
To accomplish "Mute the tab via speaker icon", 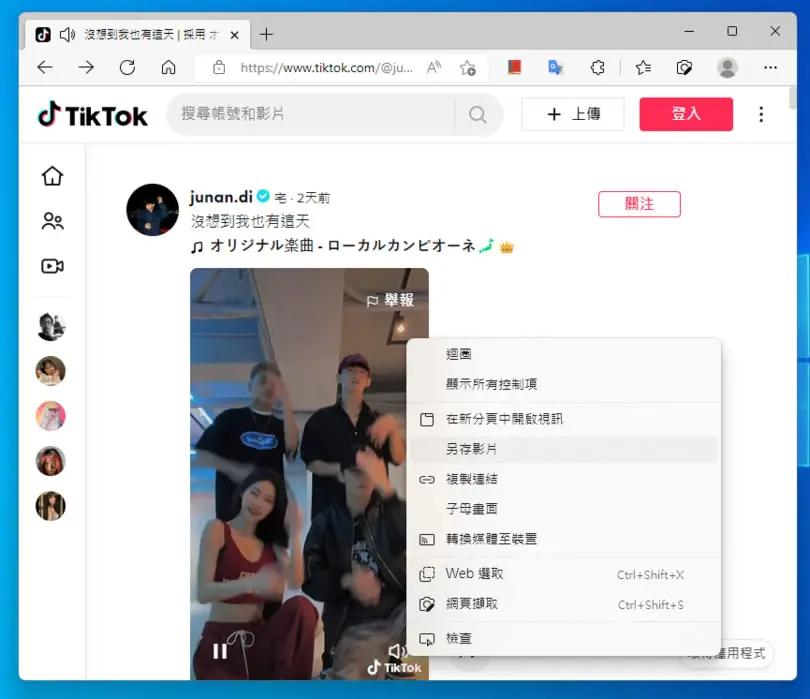I will pos(67,35).
